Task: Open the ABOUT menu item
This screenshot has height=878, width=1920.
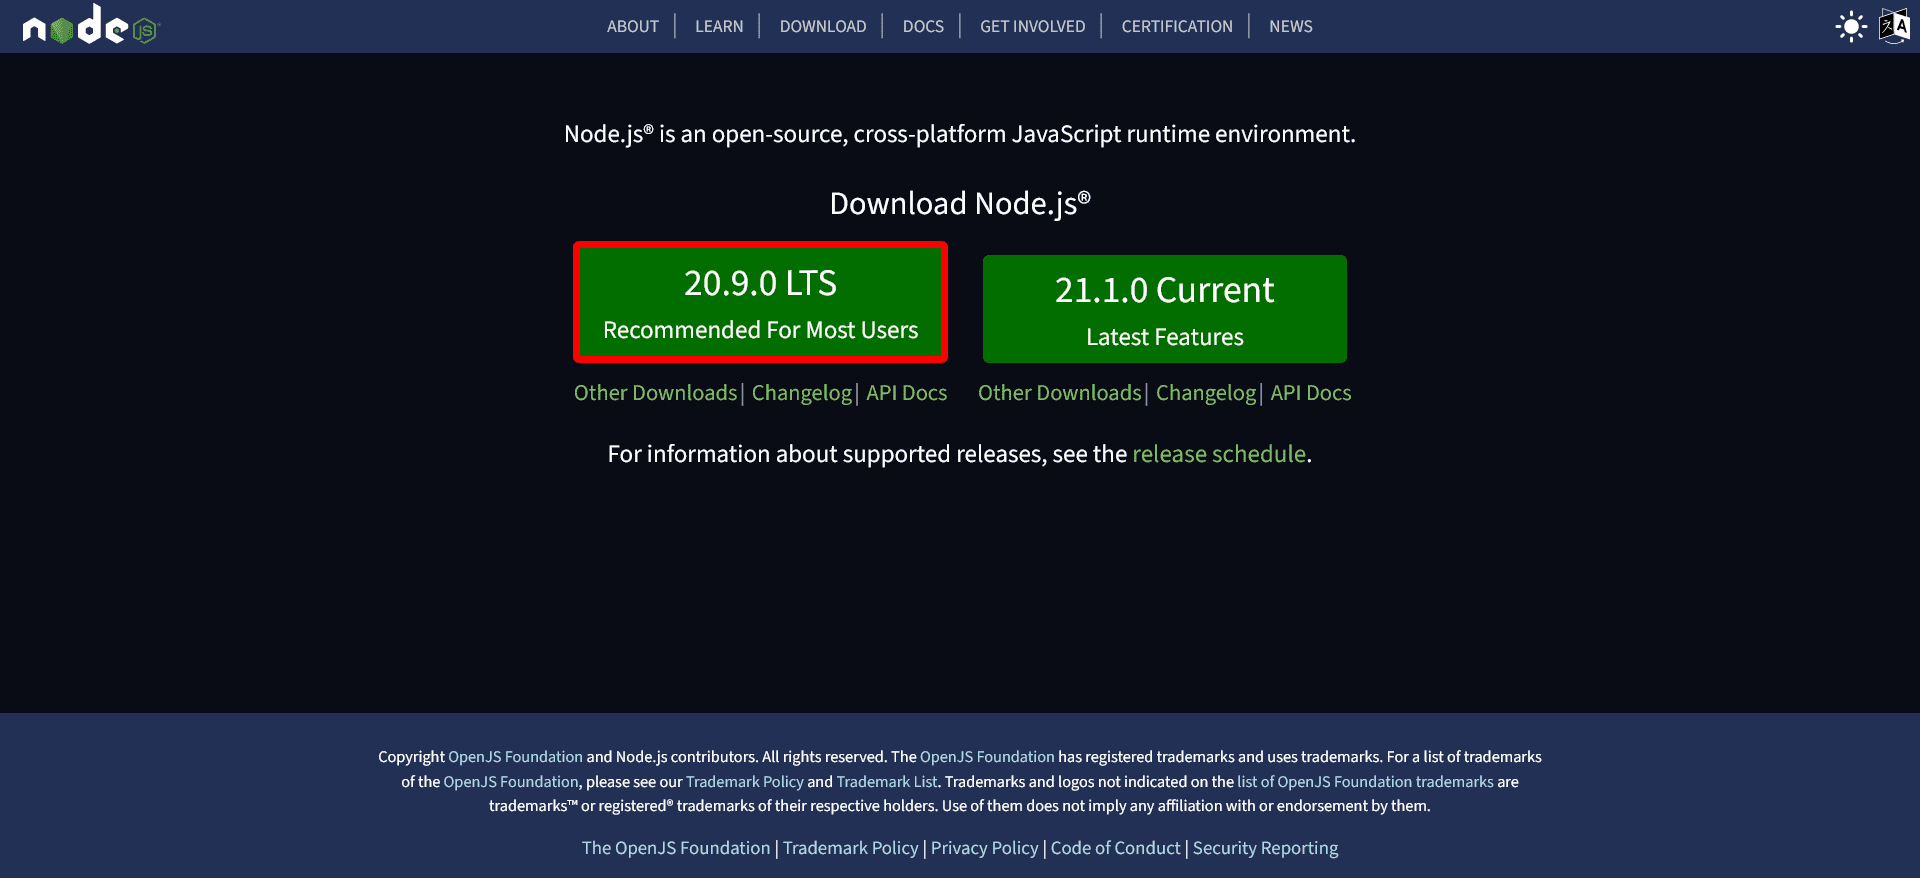Action: tap(633, 26)
